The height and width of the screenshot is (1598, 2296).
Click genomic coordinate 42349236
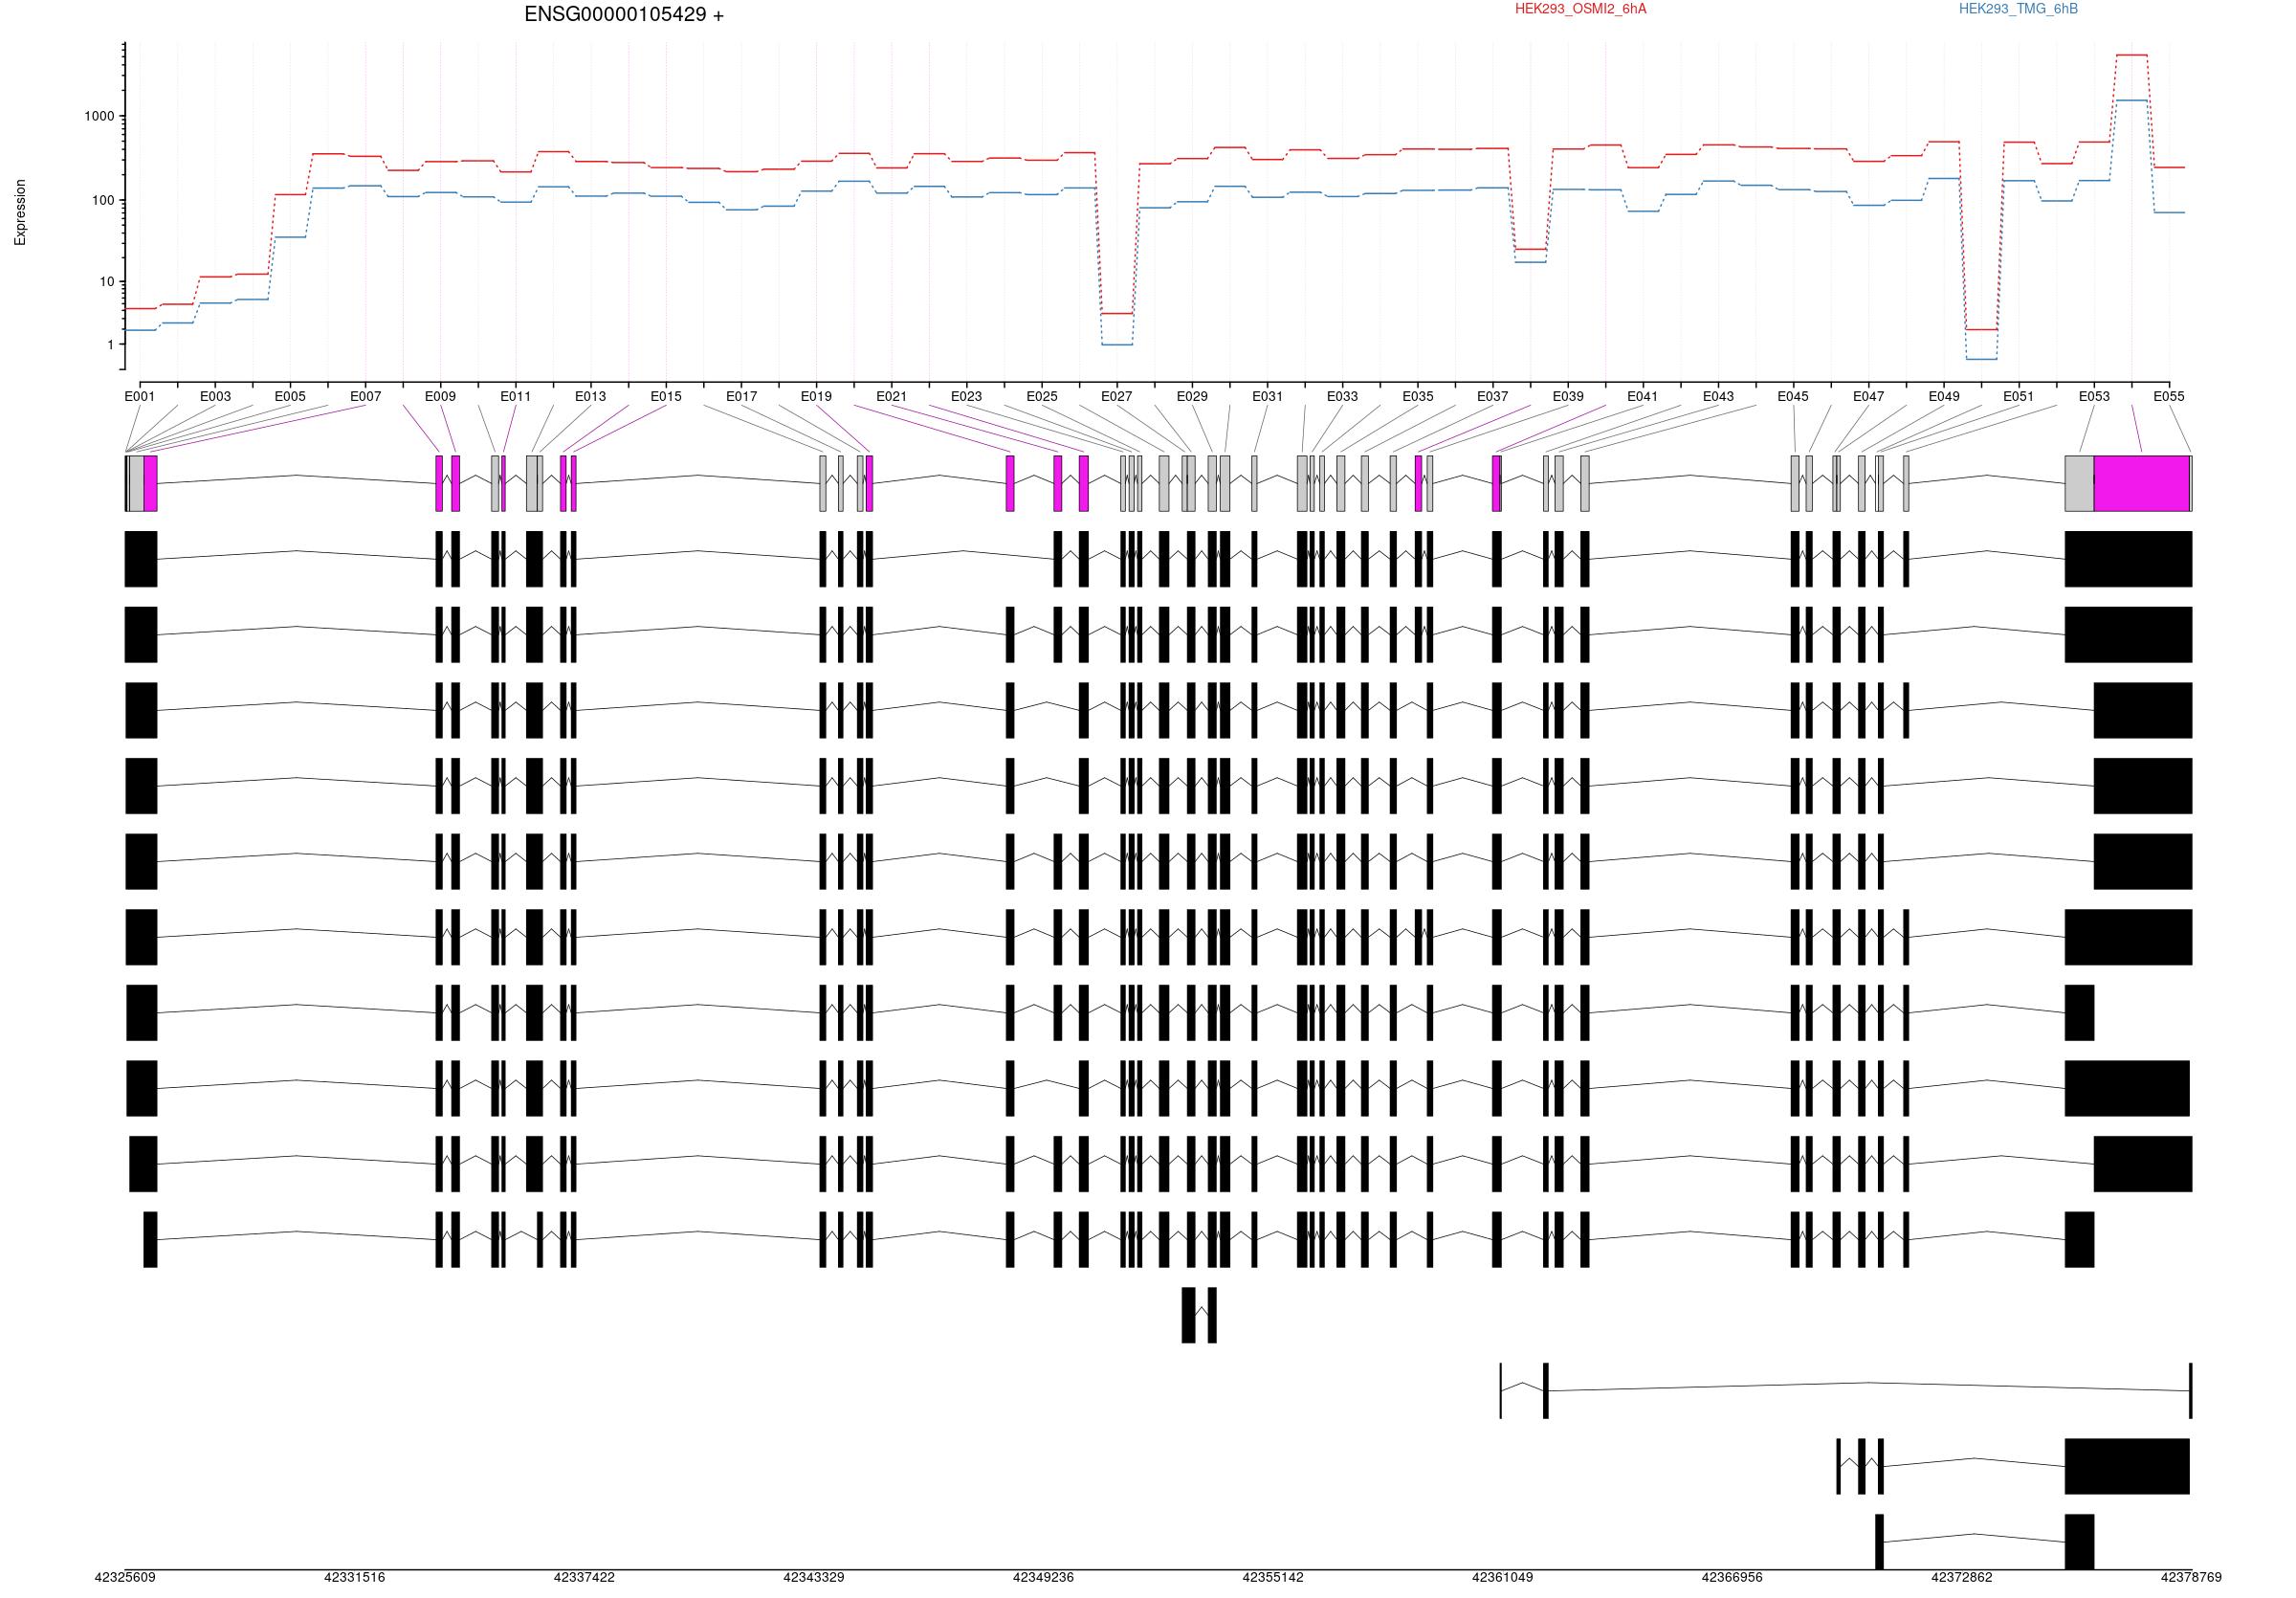tap(1044, 1577)
